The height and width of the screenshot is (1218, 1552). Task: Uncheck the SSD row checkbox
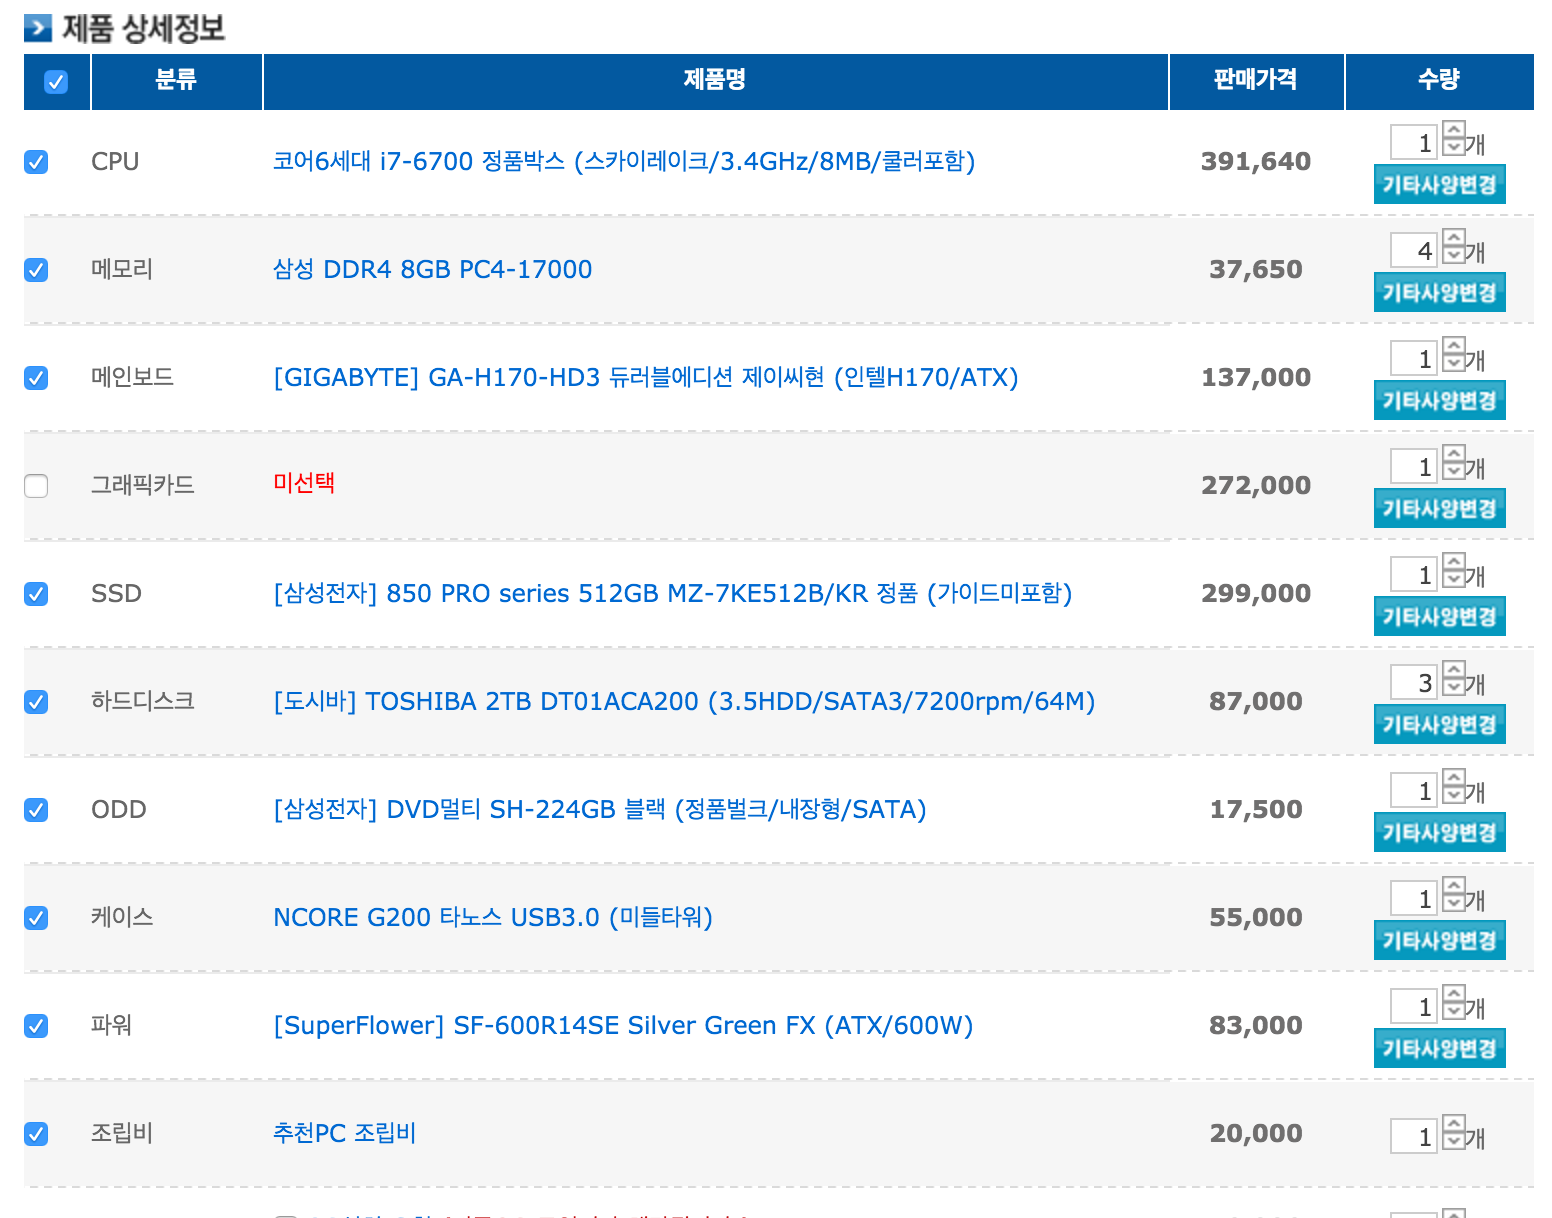click(36, 594)
